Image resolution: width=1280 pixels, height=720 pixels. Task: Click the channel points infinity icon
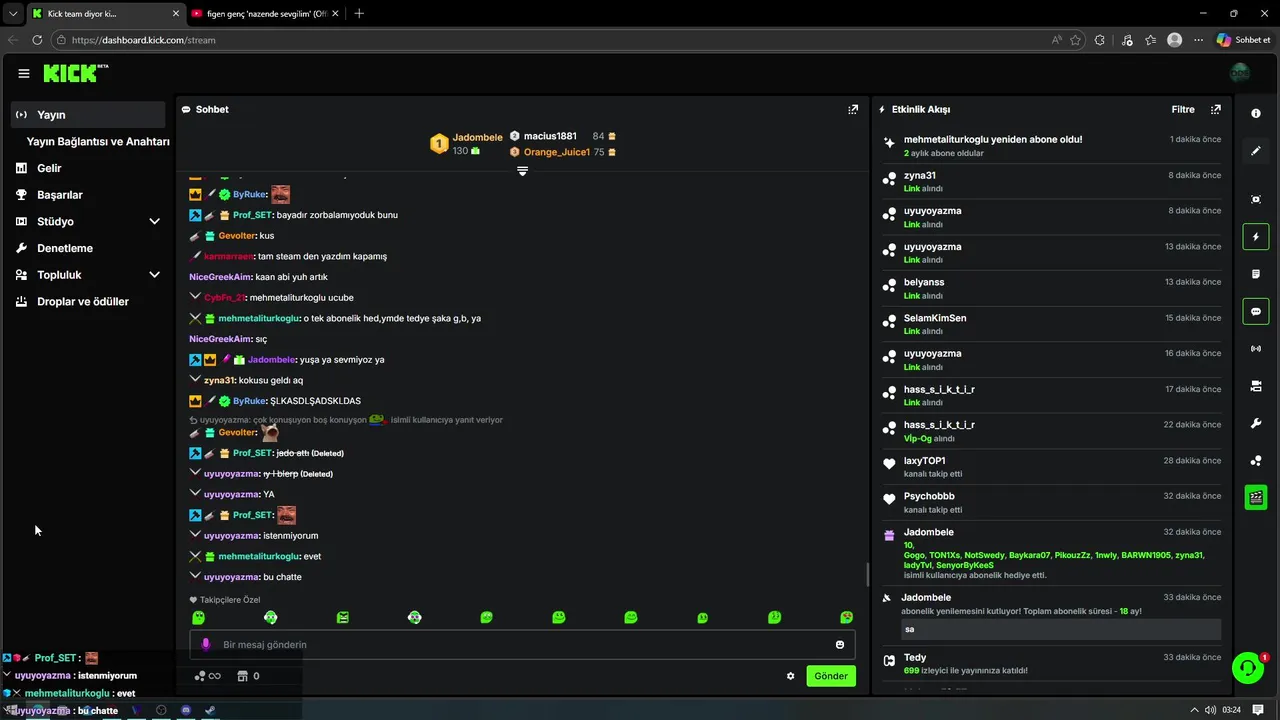pos(207,676)
